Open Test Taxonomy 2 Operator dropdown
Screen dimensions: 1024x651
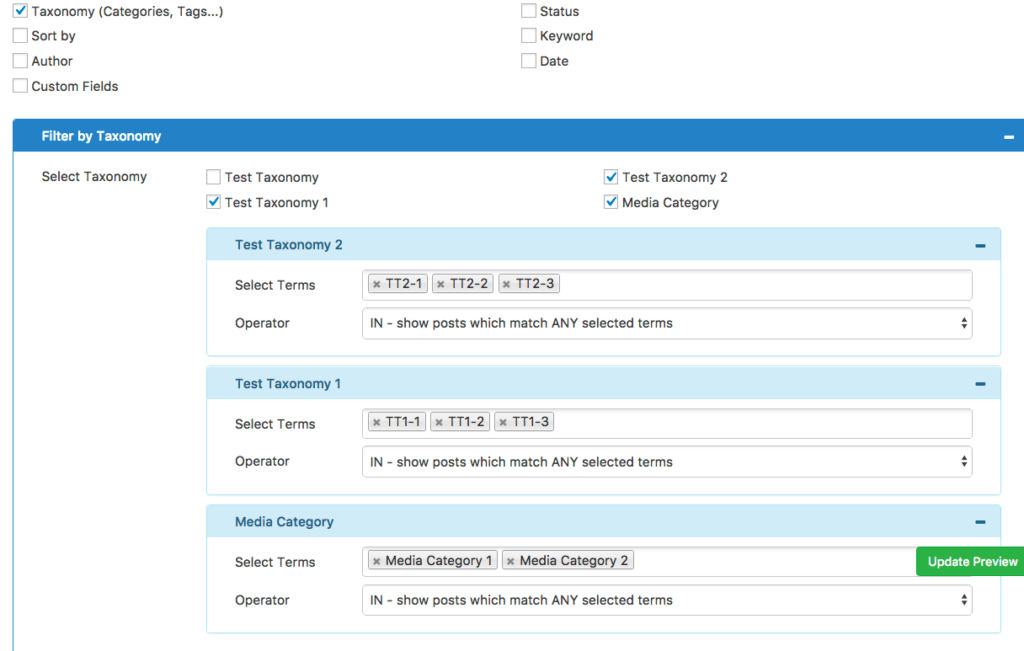(667, 323)
